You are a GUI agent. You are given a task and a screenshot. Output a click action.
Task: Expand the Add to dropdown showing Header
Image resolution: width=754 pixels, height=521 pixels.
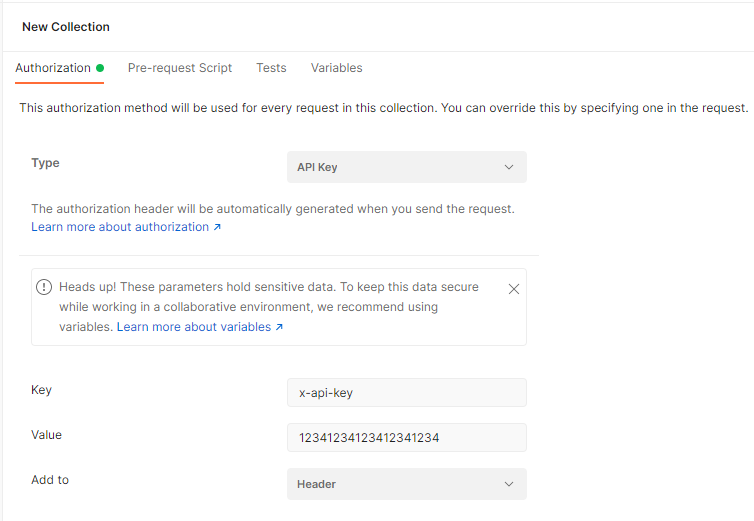click(x=406, y=484)
